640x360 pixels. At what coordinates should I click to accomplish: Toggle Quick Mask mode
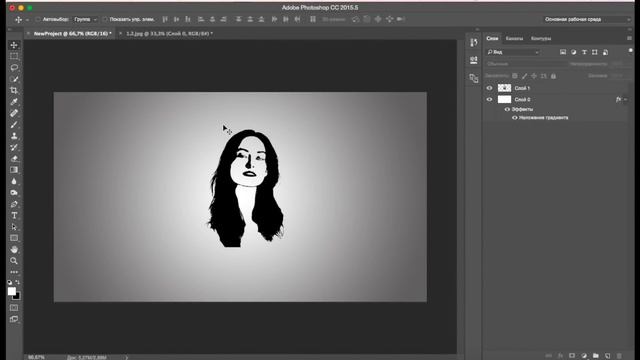click(x=14, y=308)
